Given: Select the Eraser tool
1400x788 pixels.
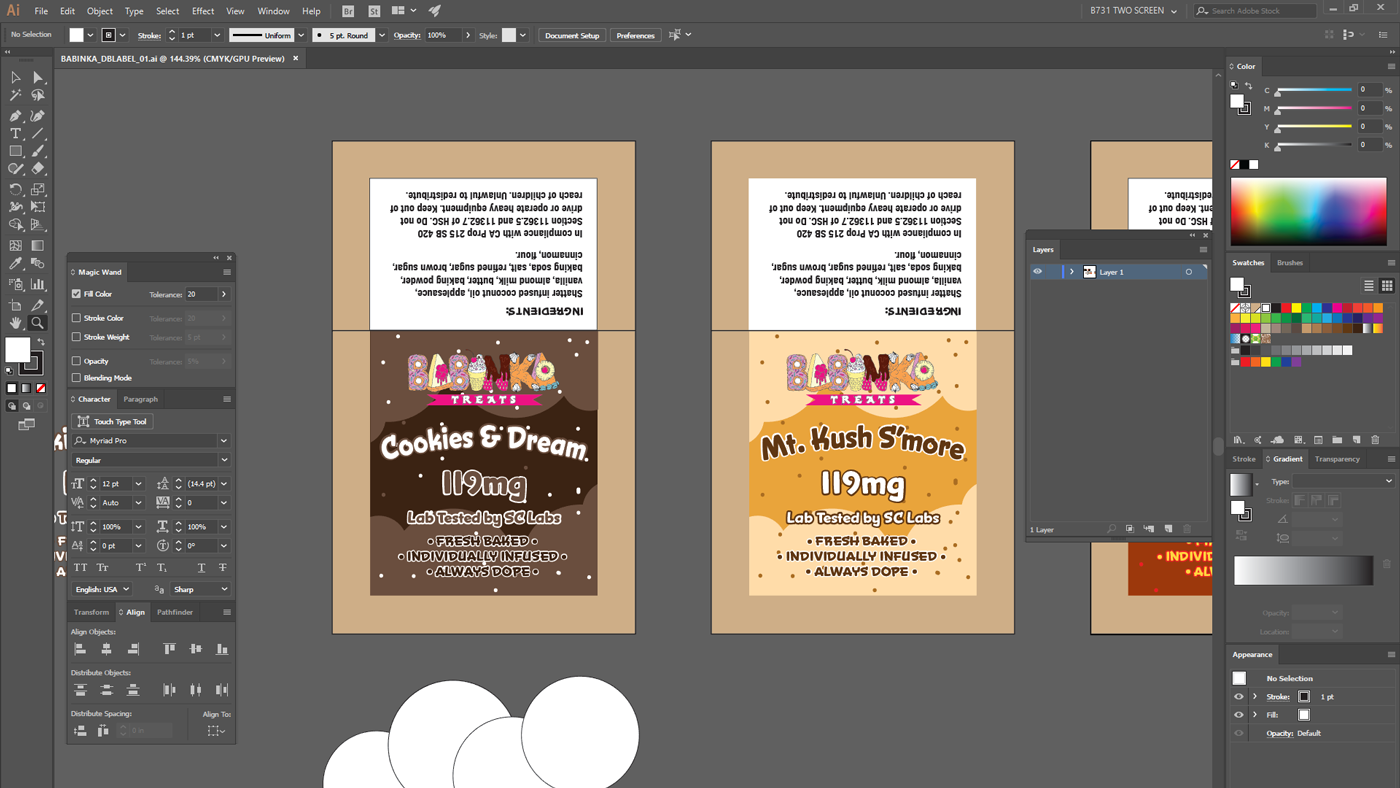Looking at the screenshot, I should coord(38,169).
